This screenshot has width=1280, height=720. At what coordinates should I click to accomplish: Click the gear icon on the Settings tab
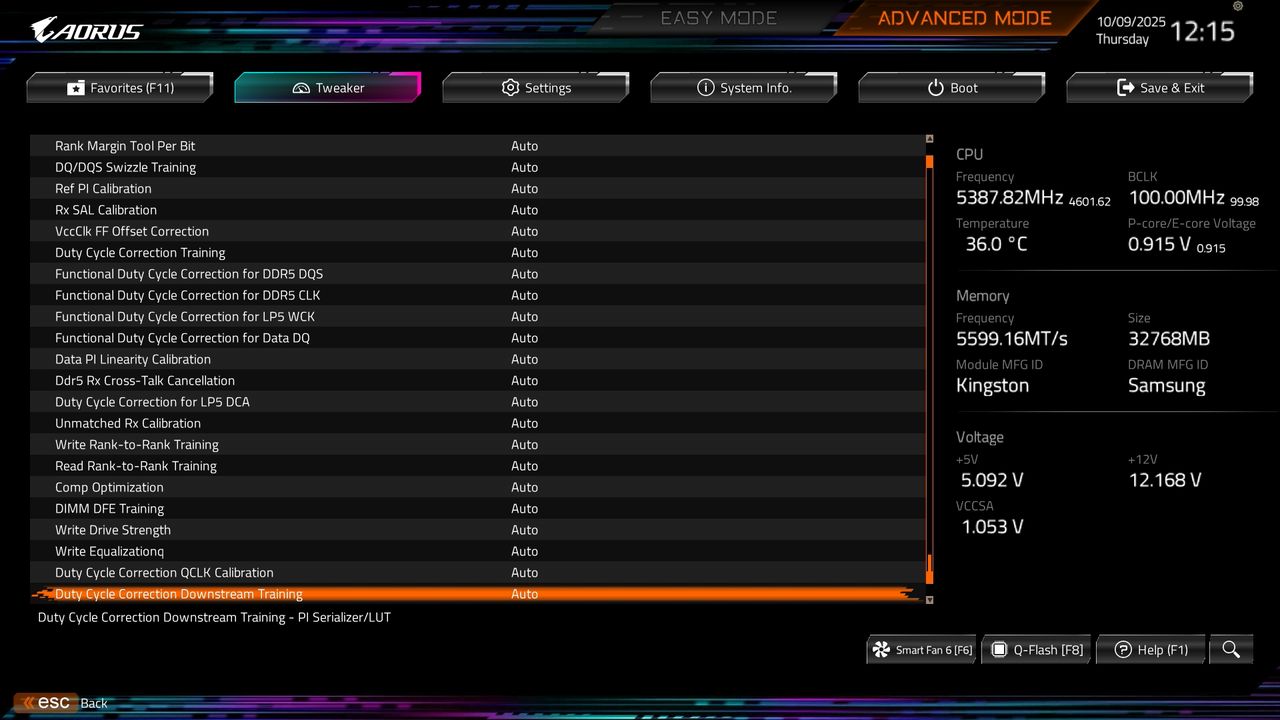510,87
